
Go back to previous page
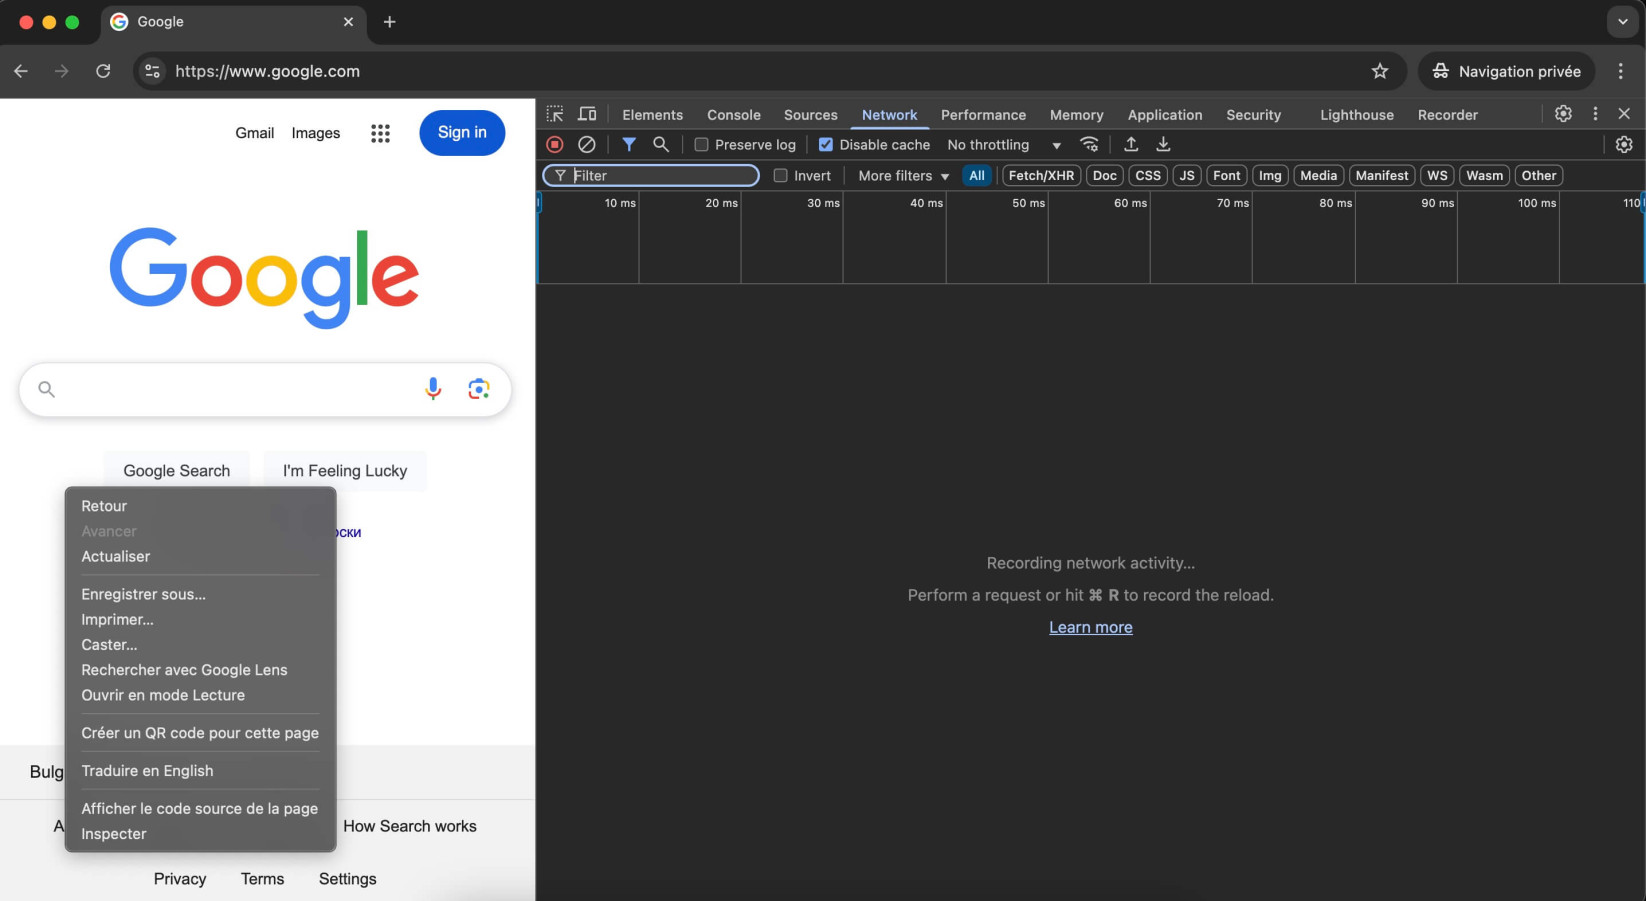[21, 71]
